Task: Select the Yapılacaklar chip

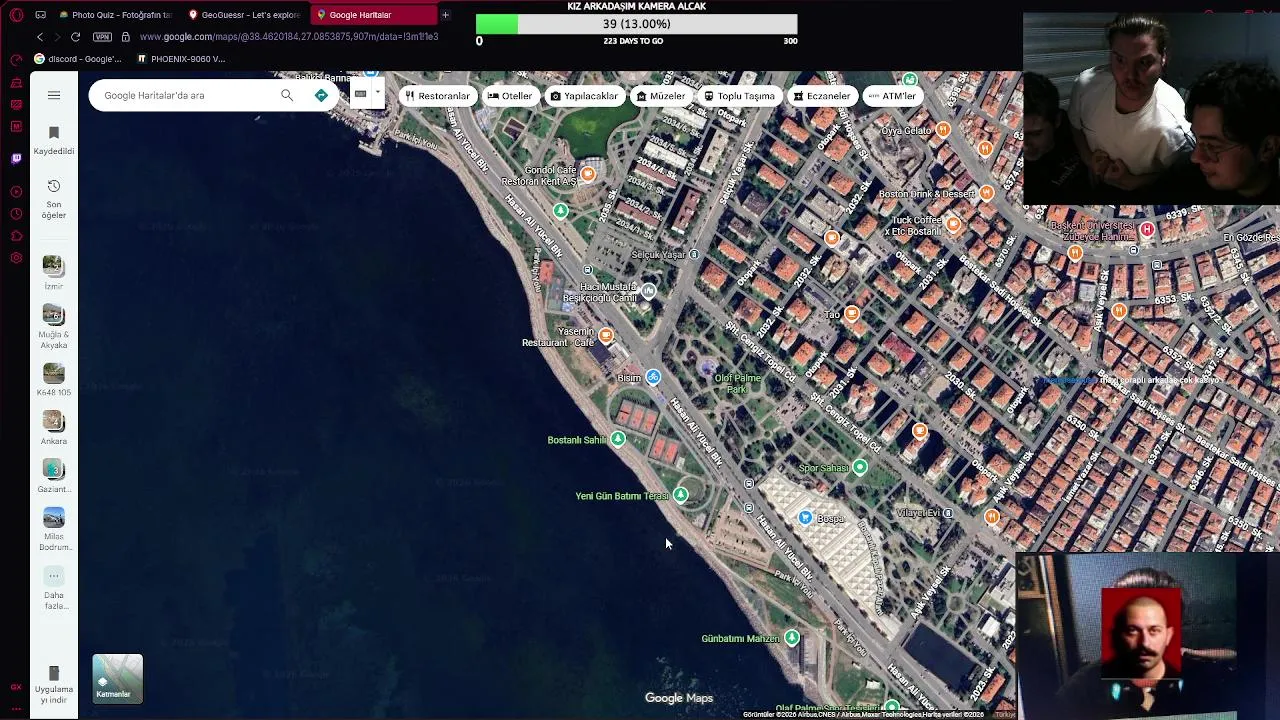Action: pyautogui.click(x=584, y=96)
